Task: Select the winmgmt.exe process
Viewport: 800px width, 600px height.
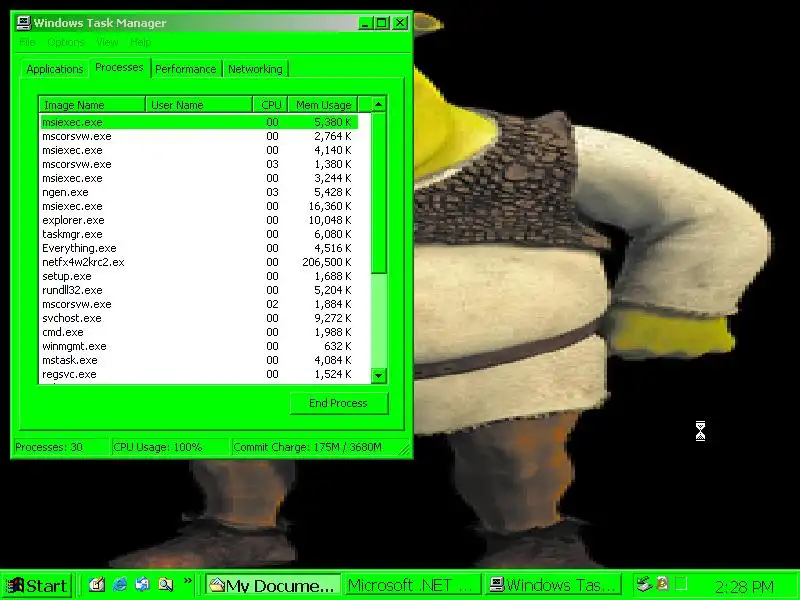Action: point(199,346)
